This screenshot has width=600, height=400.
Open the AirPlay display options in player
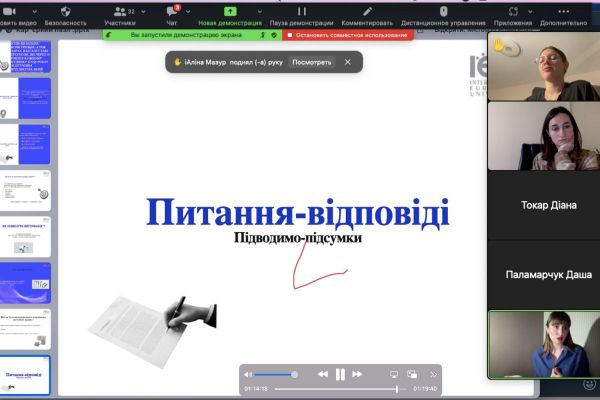[395, 374]
